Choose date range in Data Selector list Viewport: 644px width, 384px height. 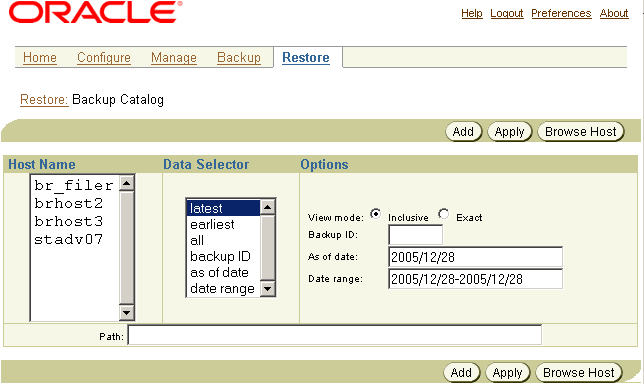click(223, 288)
